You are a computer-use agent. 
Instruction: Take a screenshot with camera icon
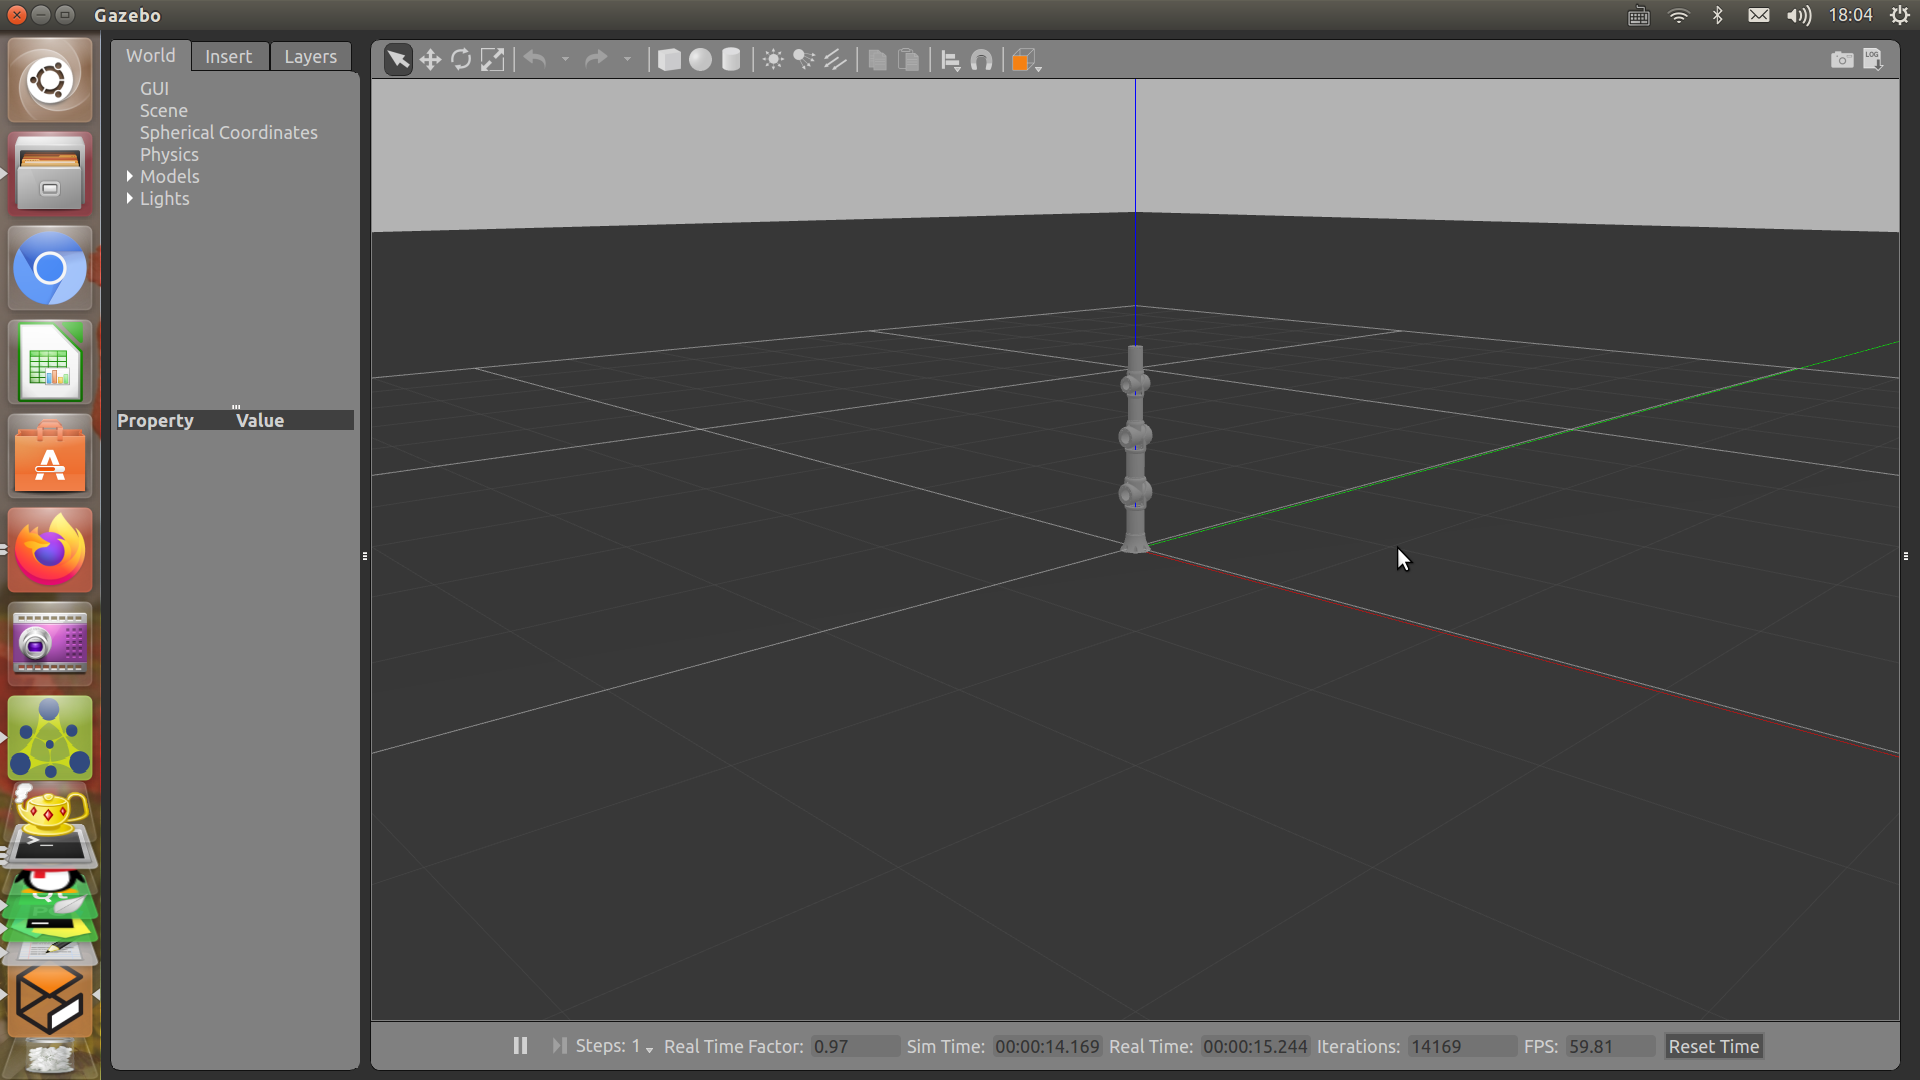(1841, 60)
